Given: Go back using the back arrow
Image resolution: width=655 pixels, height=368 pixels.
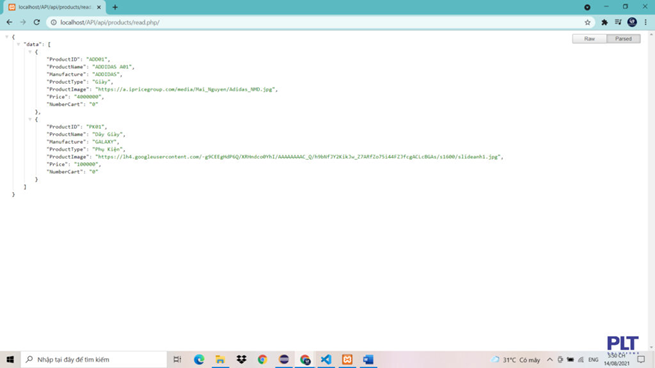Looking at the screenshot, I should [9, 23].
